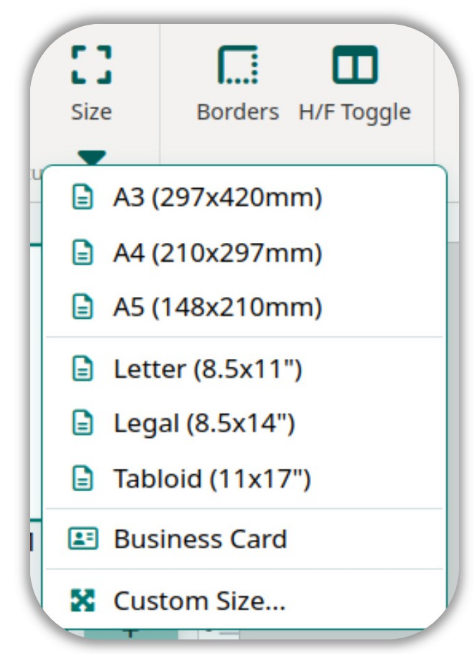Select the Business Card size entry
This screenshot has width=474, height=654.
[244, 538]
